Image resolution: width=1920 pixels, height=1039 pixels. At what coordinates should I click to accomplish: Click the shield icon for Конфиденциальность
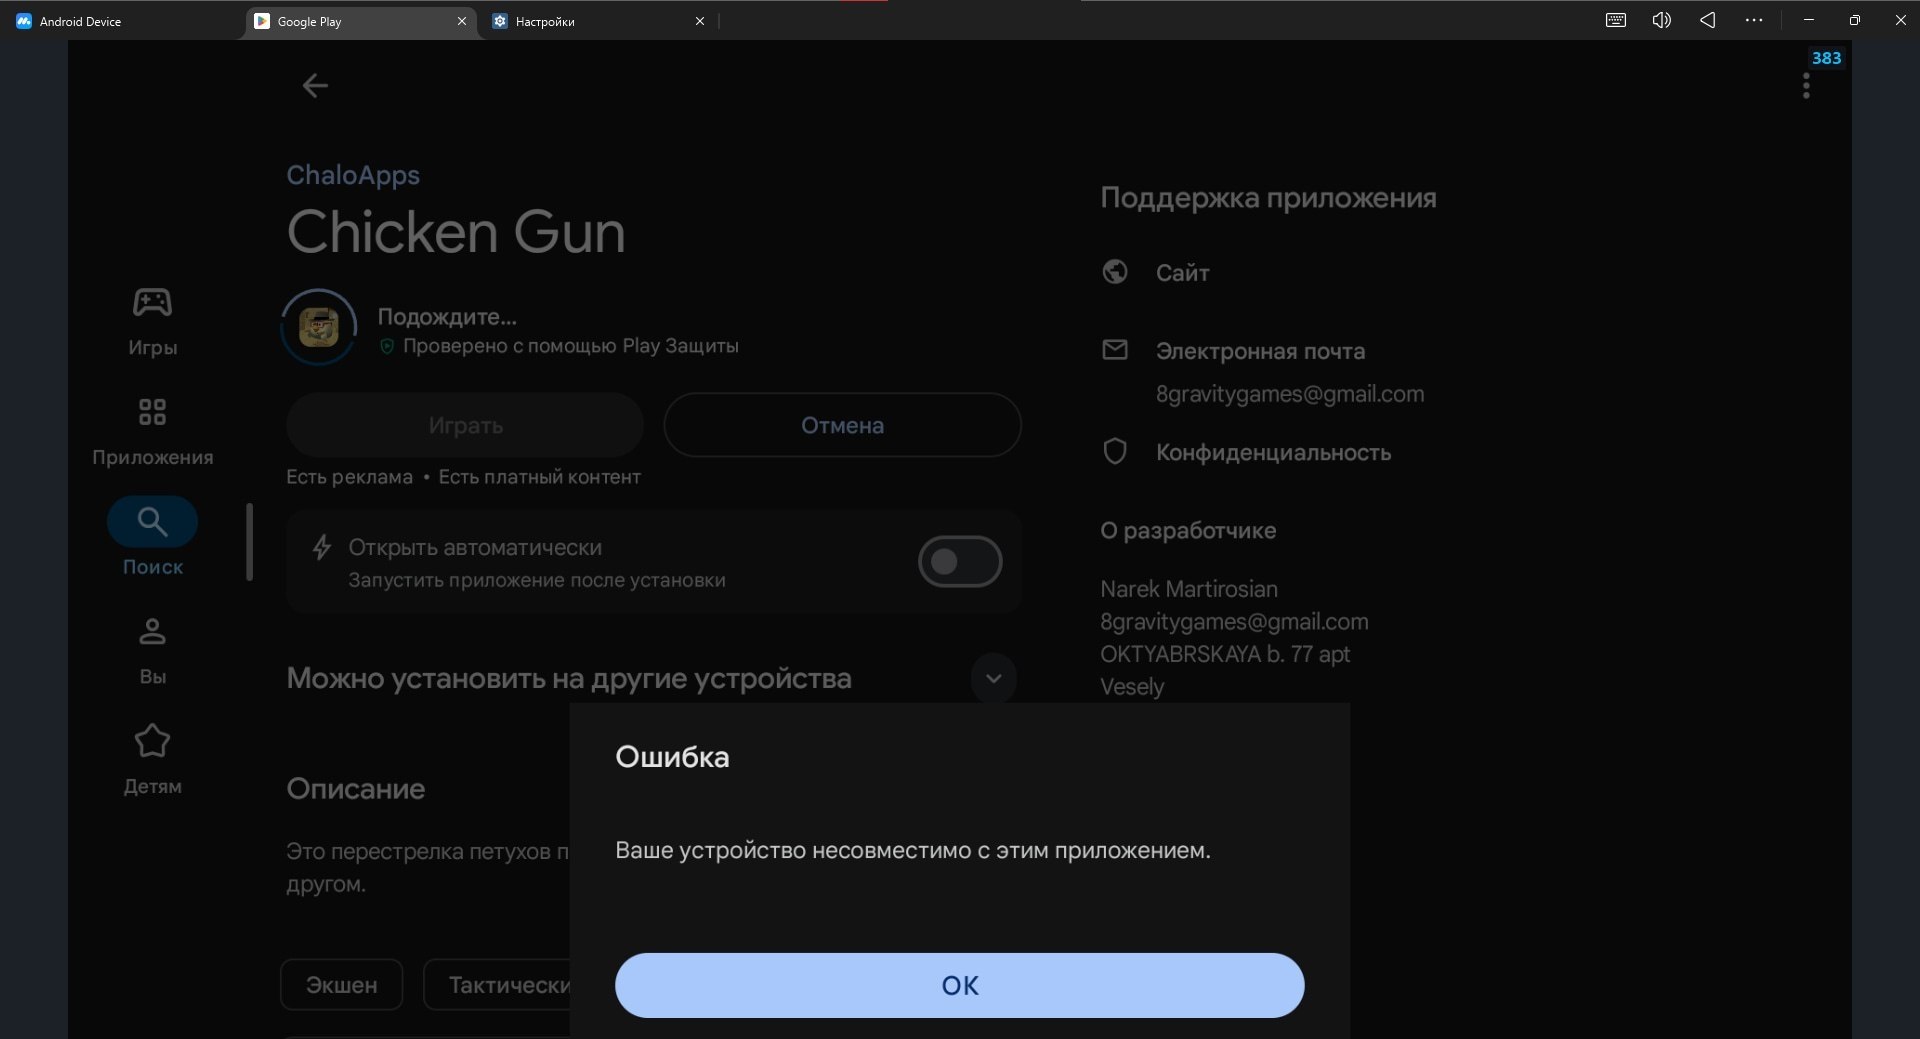click(1115, 452)
